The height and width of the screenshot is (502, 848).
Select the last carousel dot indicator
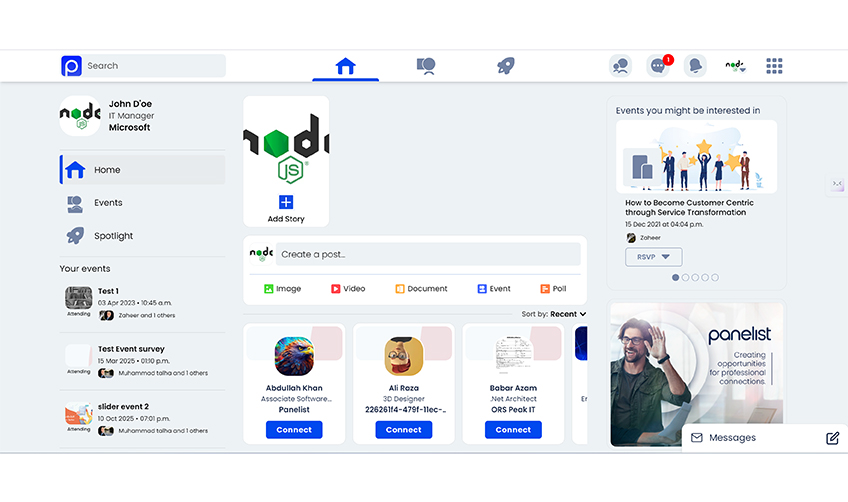(x=715, y=277)
